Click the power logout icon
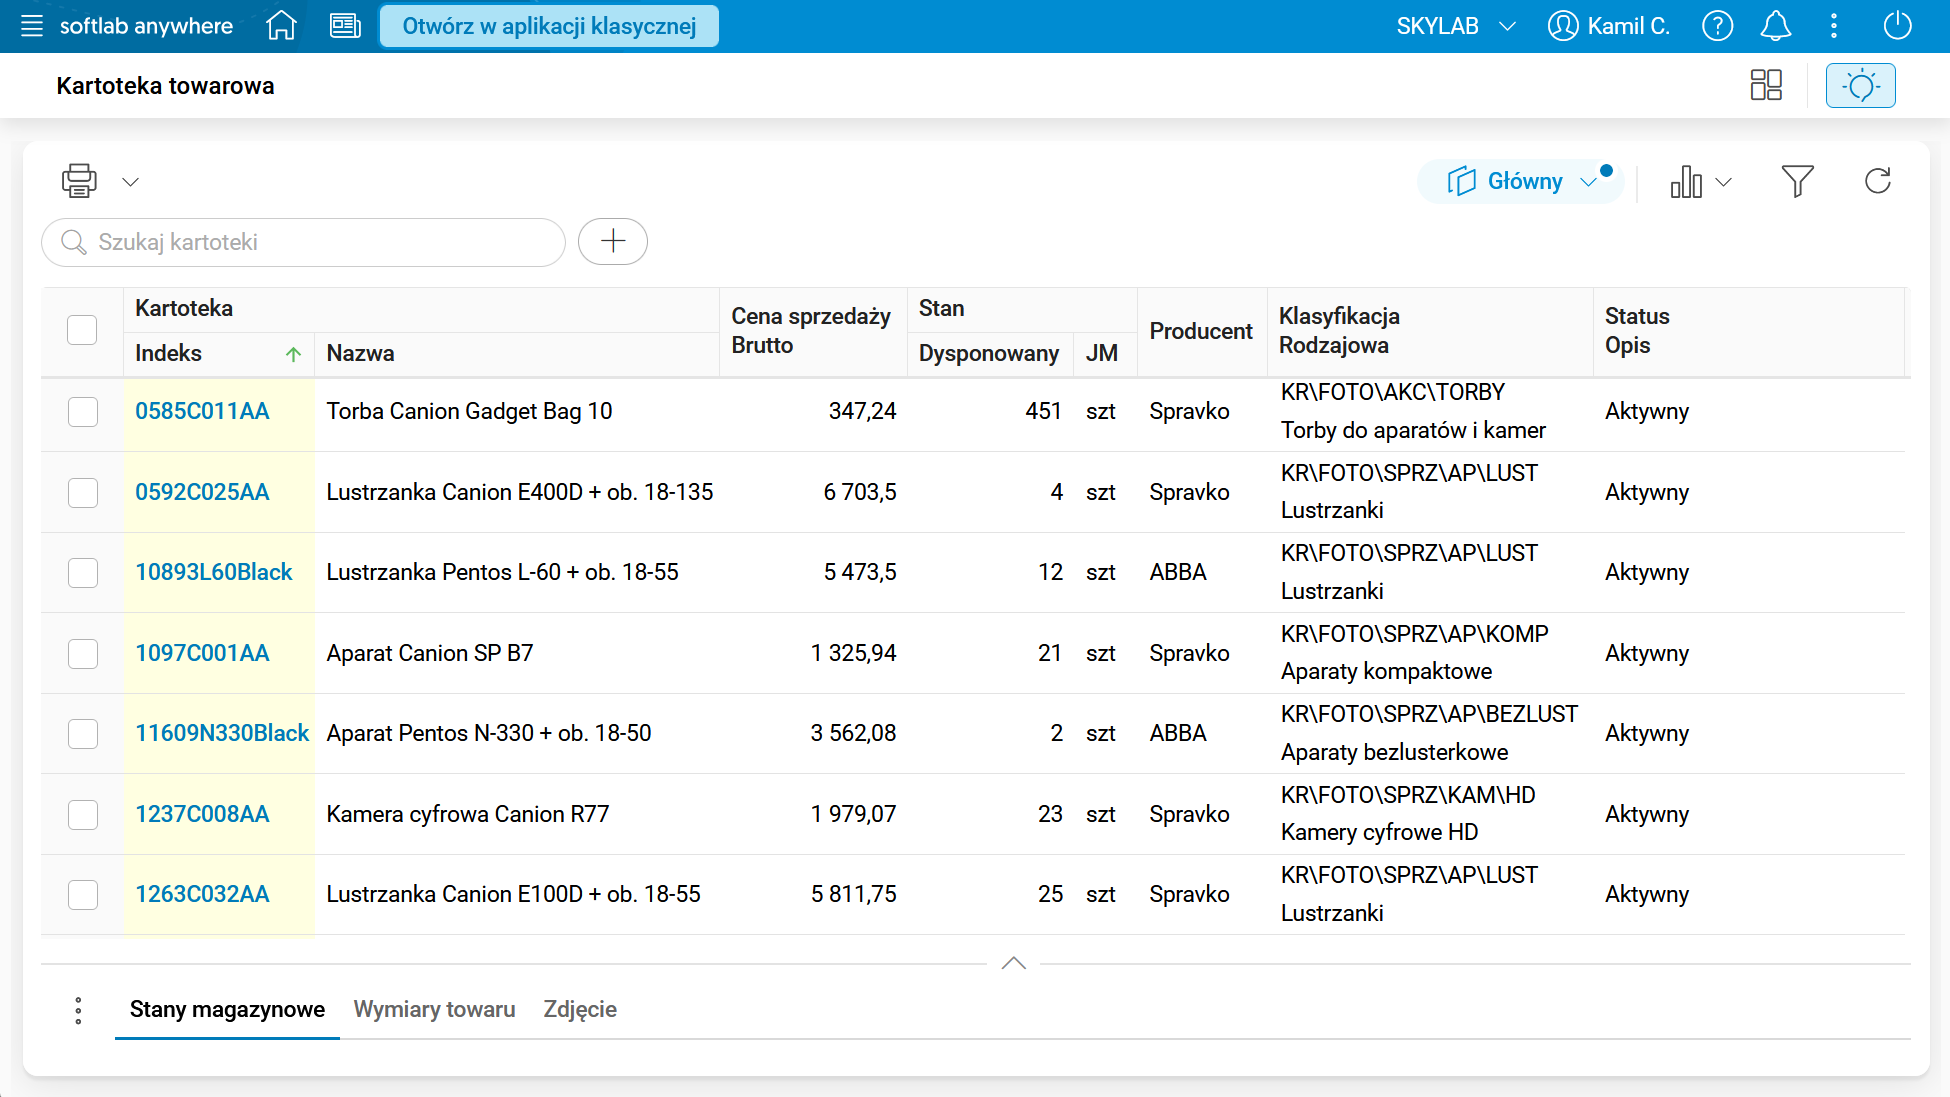This screenshot has width=1950, height=1097. (1897, 26)
